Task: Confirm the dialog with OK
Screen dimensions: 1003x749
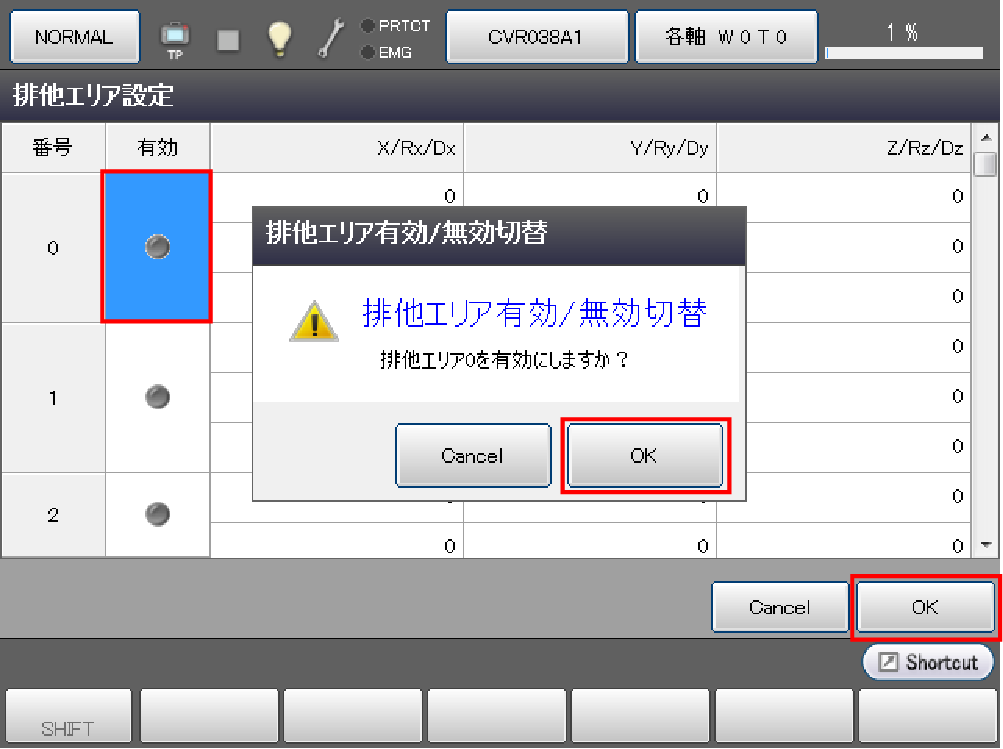Action: (645, 455)
